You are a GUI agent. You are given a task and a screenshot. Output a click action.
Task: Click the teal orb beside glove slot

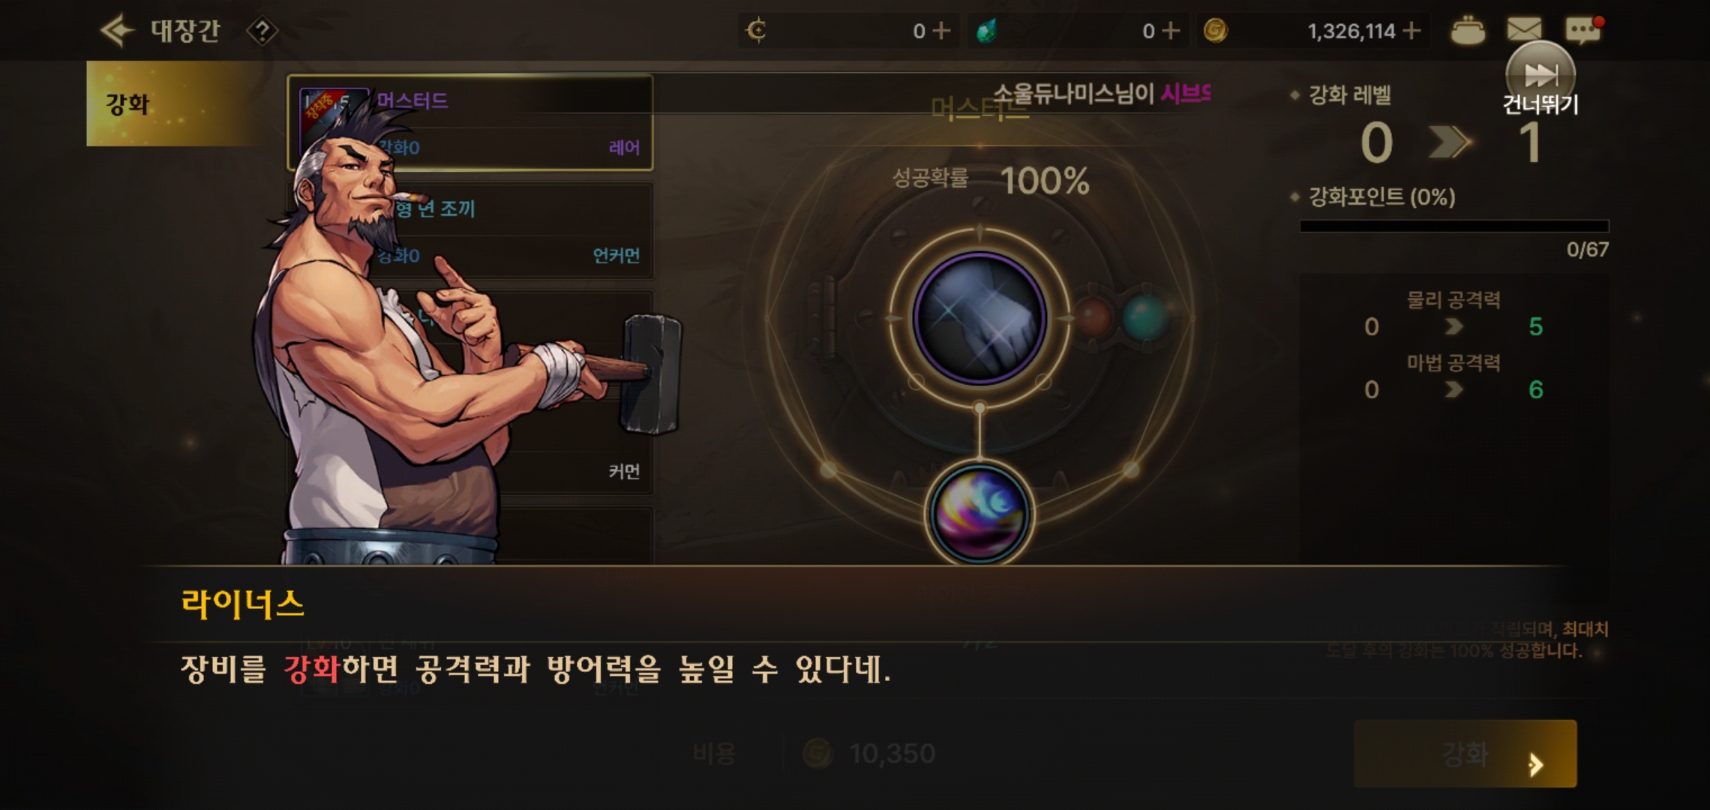pos(1146,318)
